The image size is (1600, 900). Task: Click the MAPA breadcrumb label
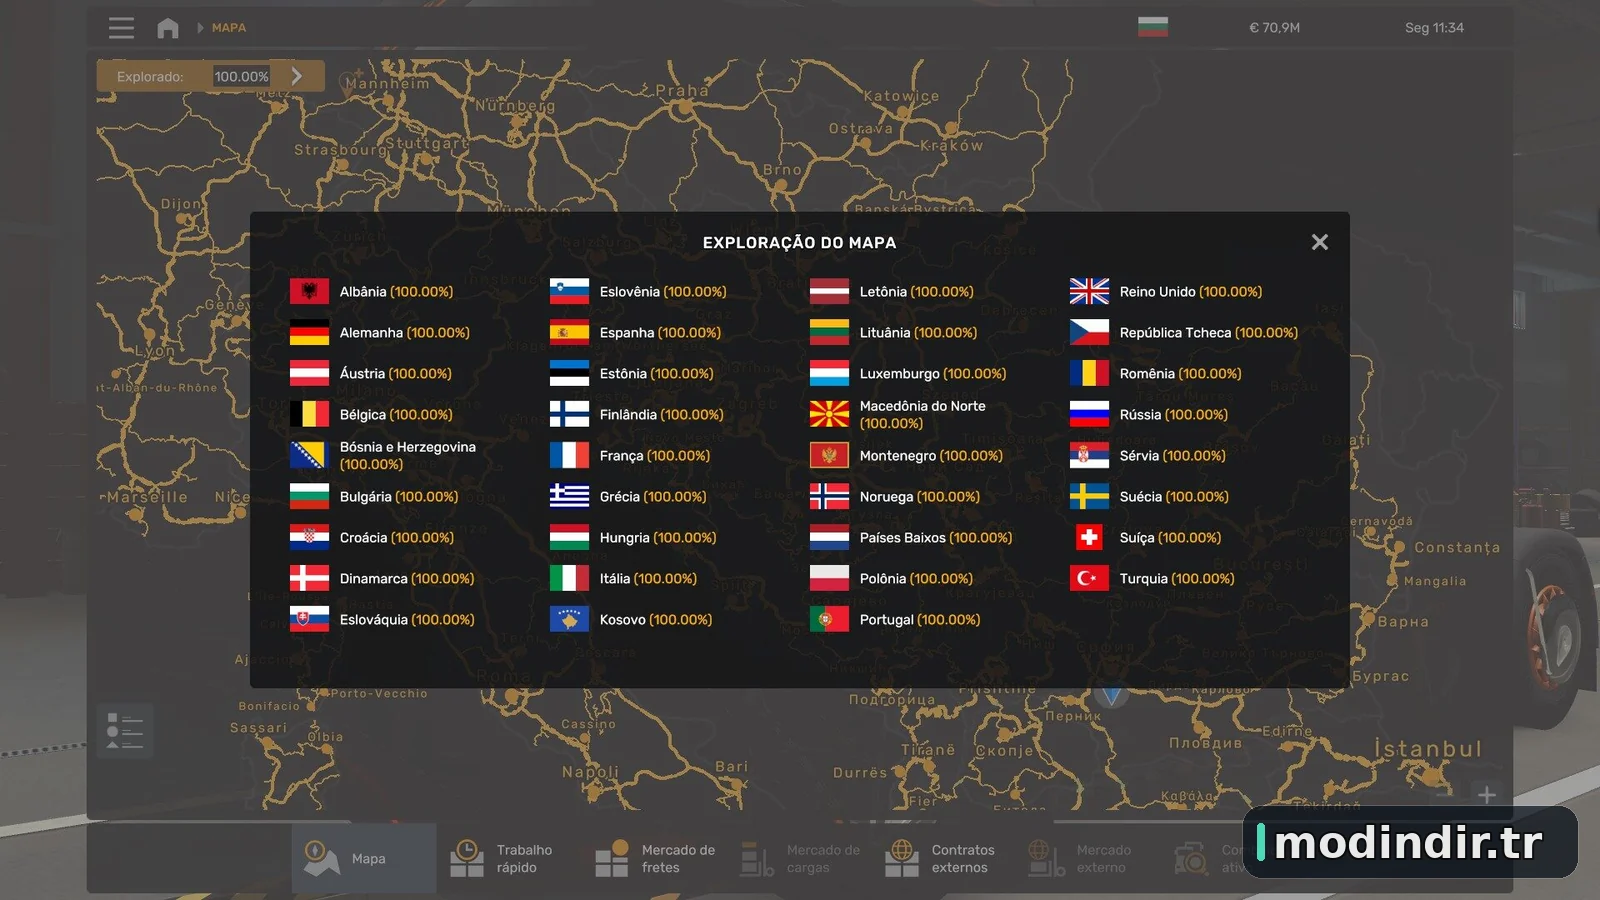tap(229, 28)
